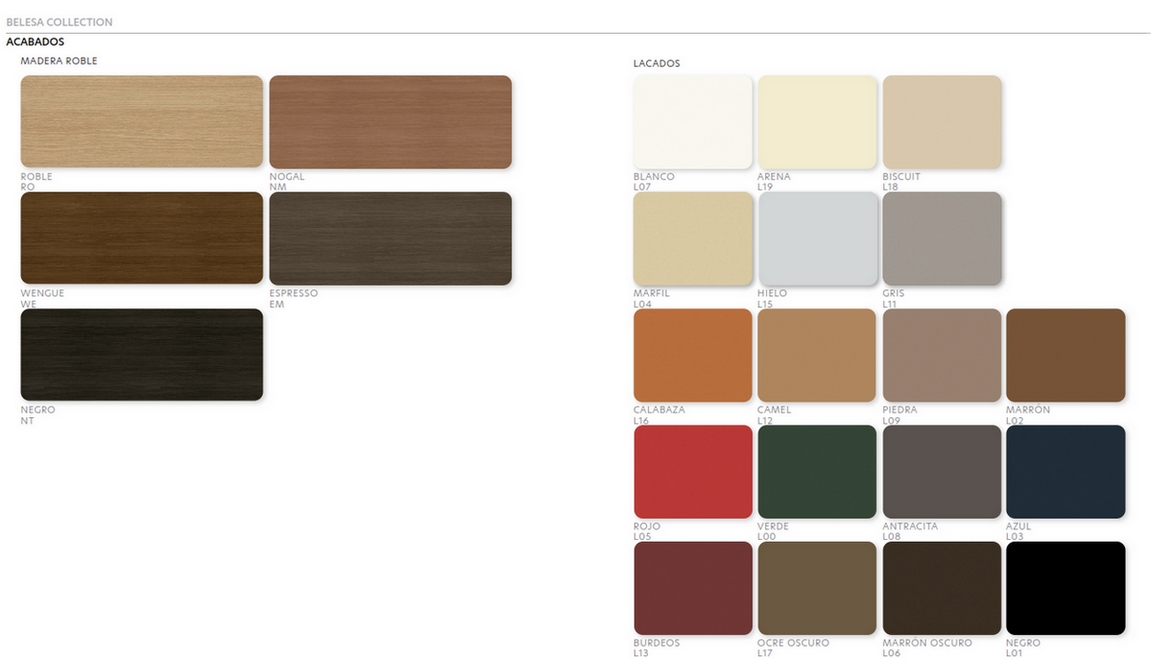1151x665 pixels.
Task: Pick the Ocre Oscuro L17 swatch
Action: (817, 589)
